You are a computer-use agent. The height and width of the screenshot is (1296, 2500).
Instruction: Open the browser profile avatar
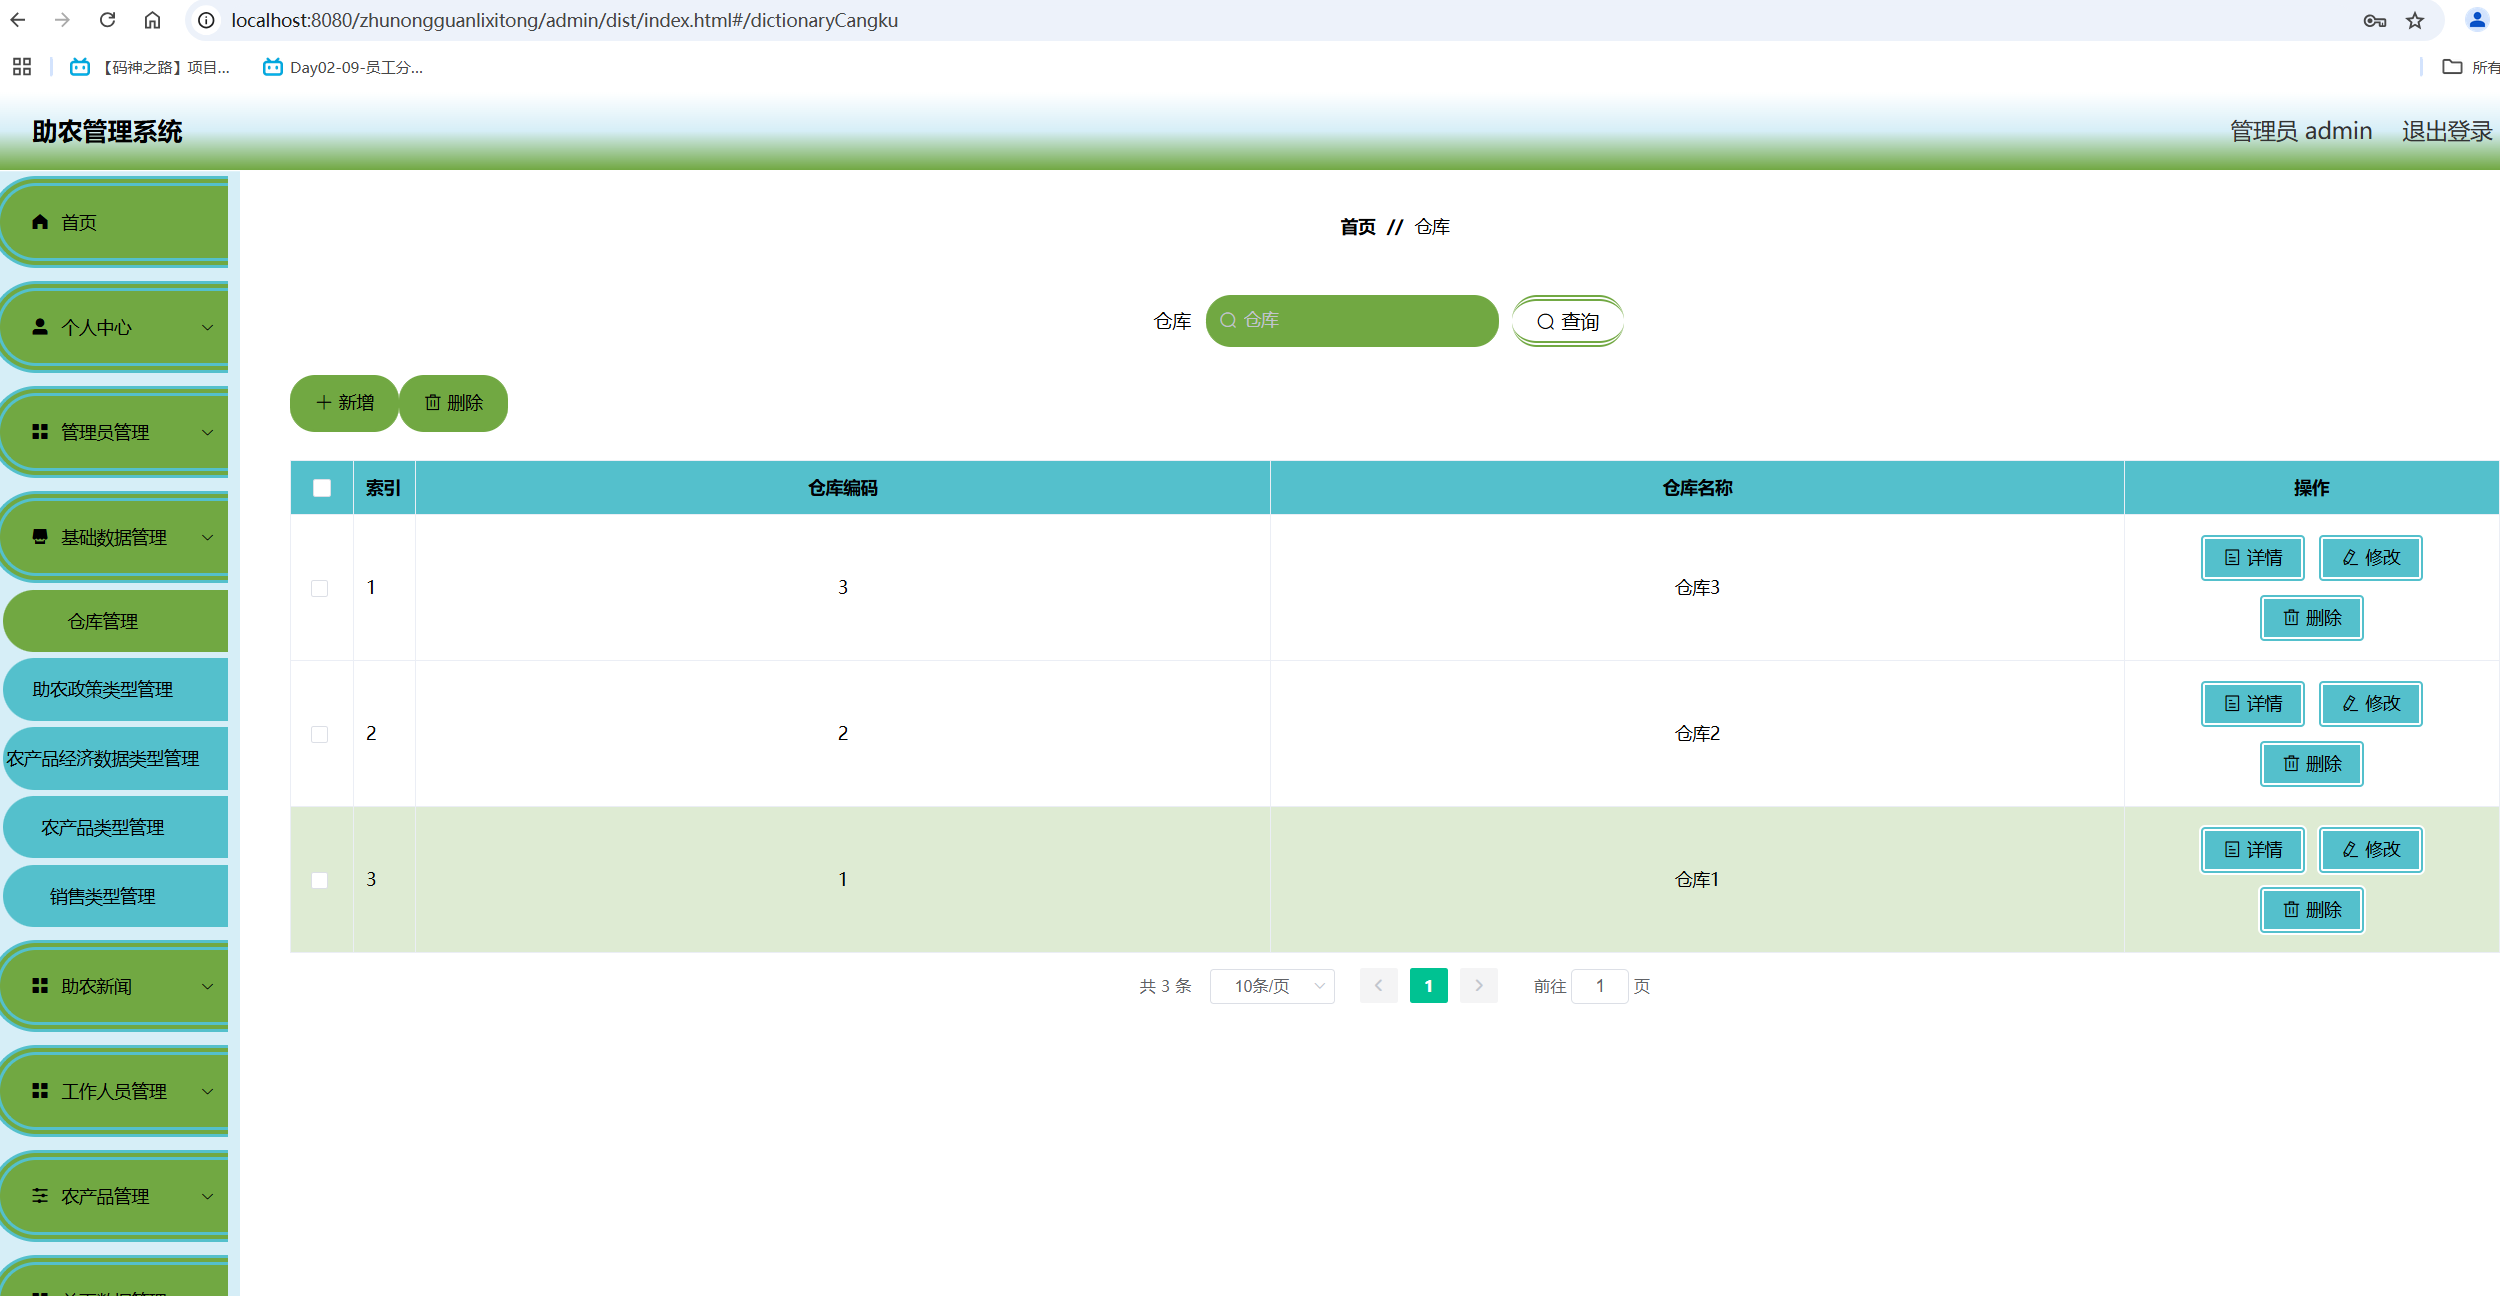point(2477,20)
